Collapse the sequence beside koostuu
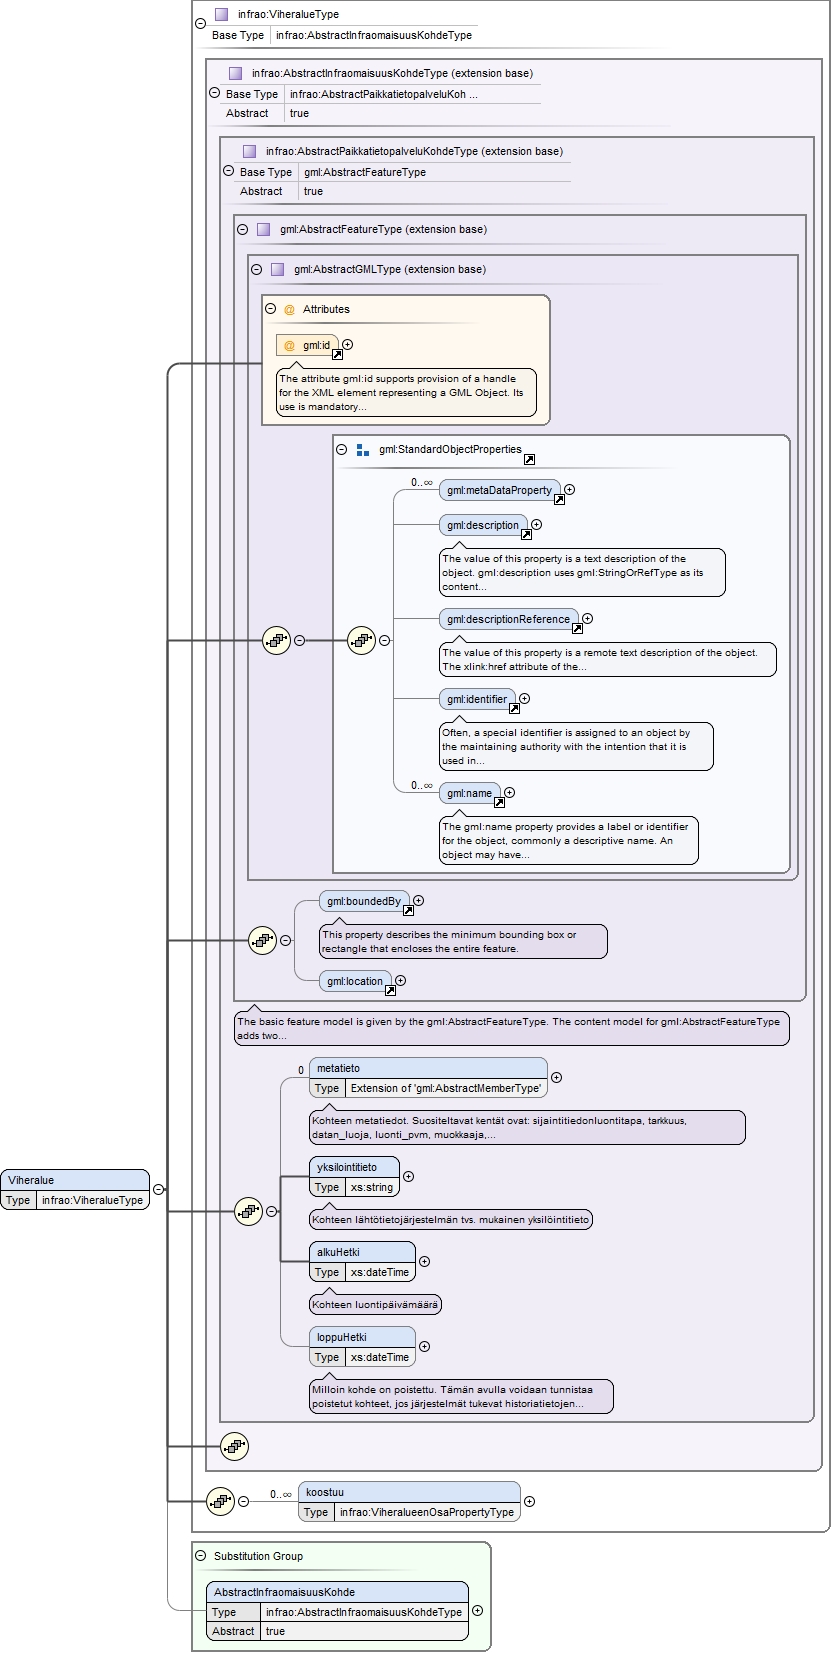This screenshot has height=1653, width=832. (x=243, y=1500)
